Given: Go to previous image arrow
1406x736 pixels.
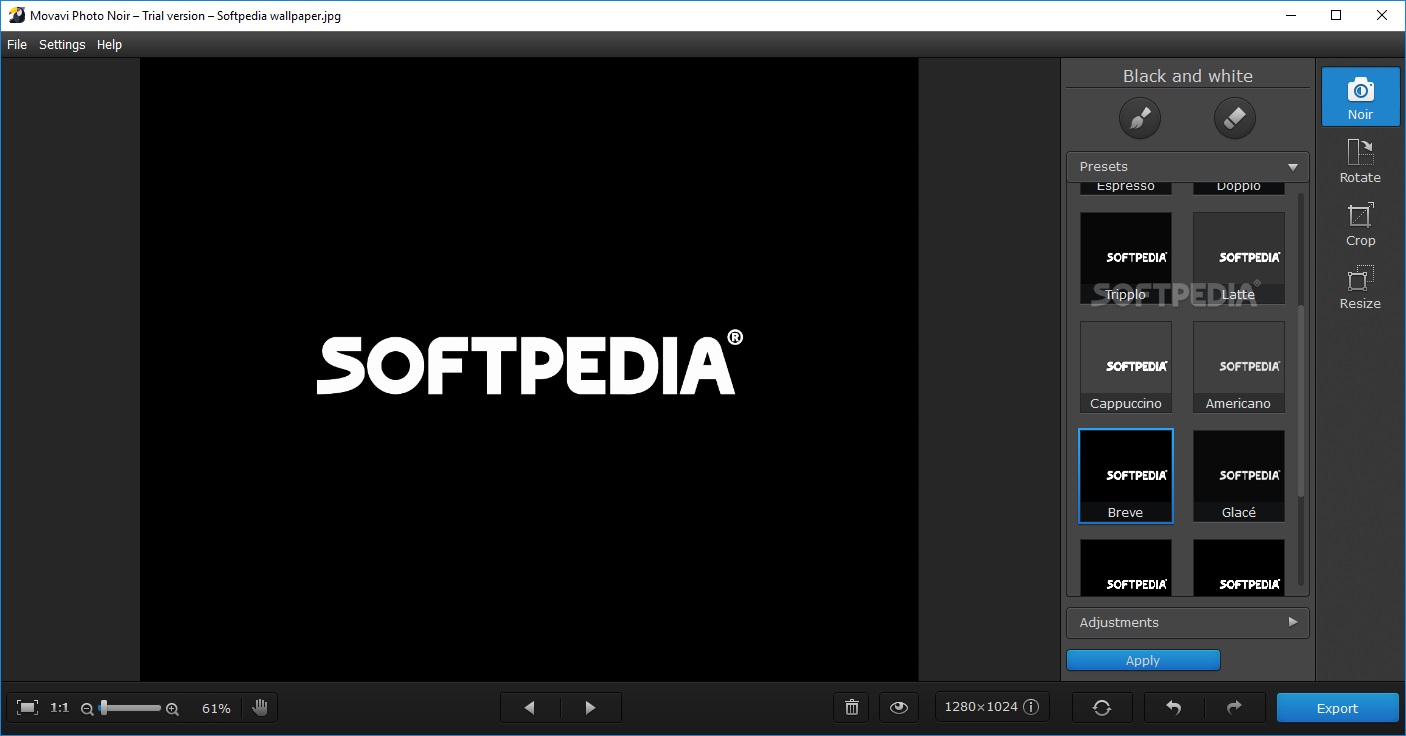Looking at the screenshot, I should pyautogui.click(x=530, y=708).
